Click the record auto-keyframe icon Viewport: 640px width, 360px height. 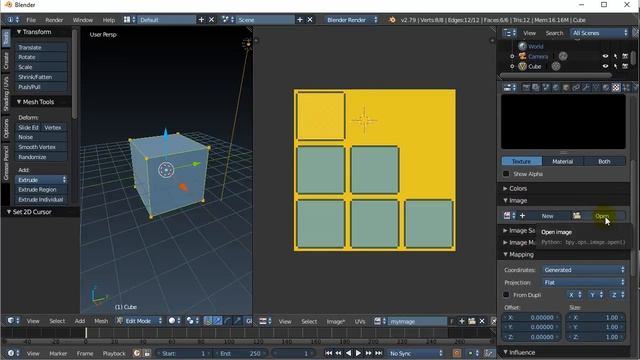click(457, 353)
